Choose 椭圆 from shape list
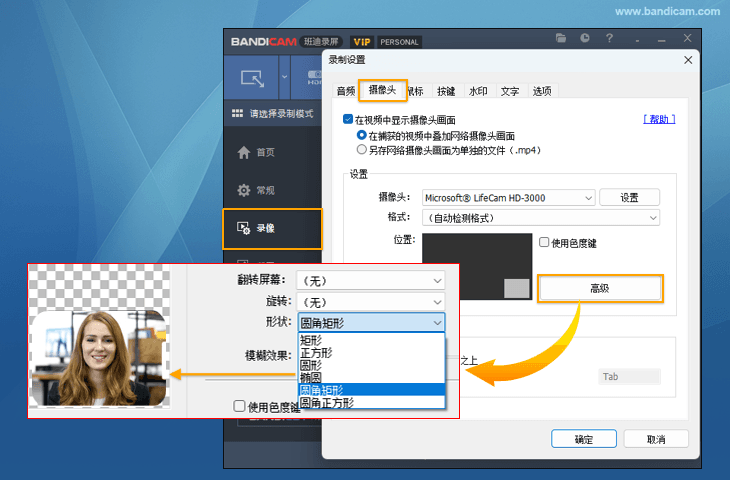This screenshot has width=730, height=480. click(372, 378)
